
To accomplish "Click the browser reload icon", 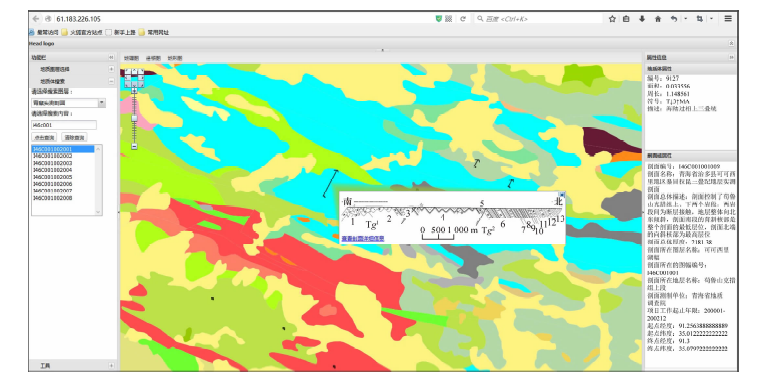I will (x=463, y=19).
